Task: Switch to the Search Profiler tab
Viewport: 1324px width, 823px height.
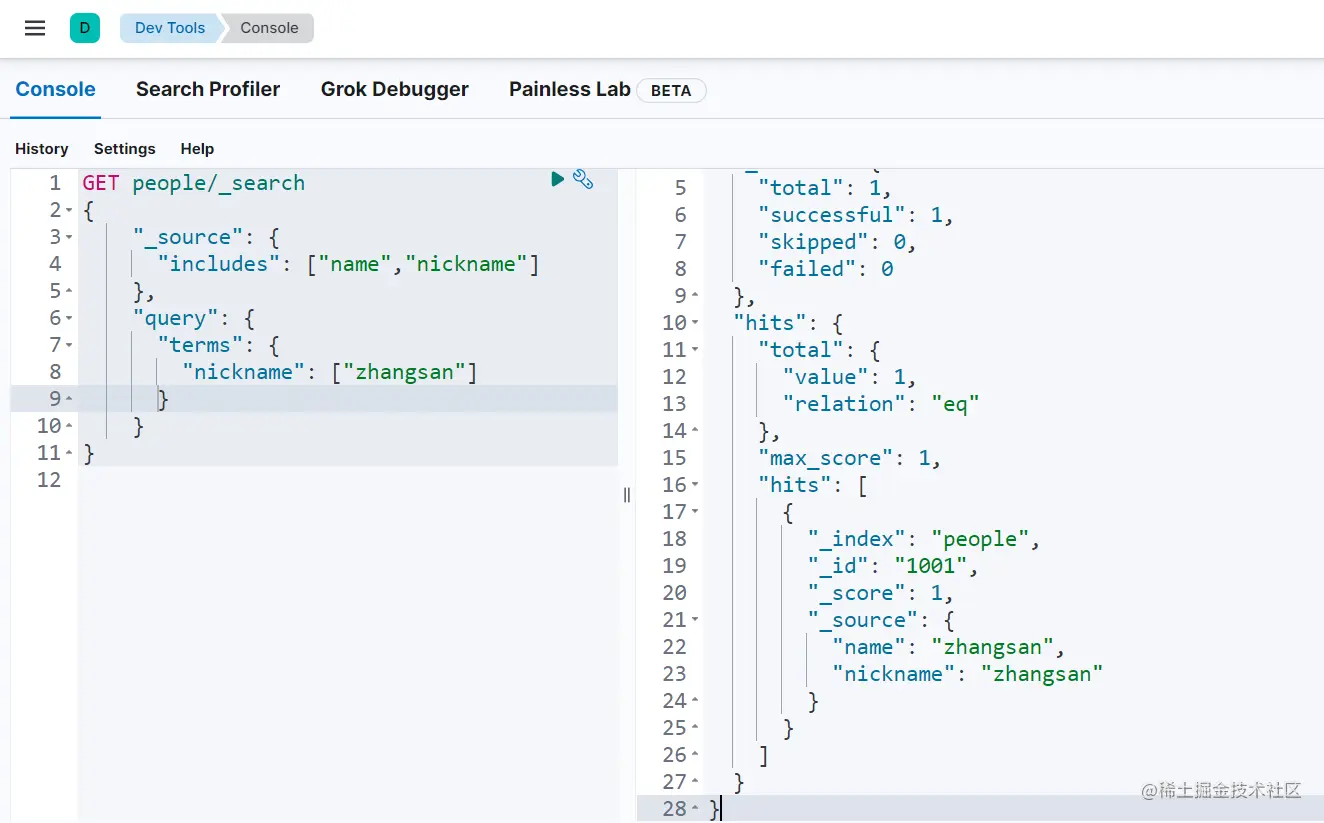Action: tap(208, 89)
